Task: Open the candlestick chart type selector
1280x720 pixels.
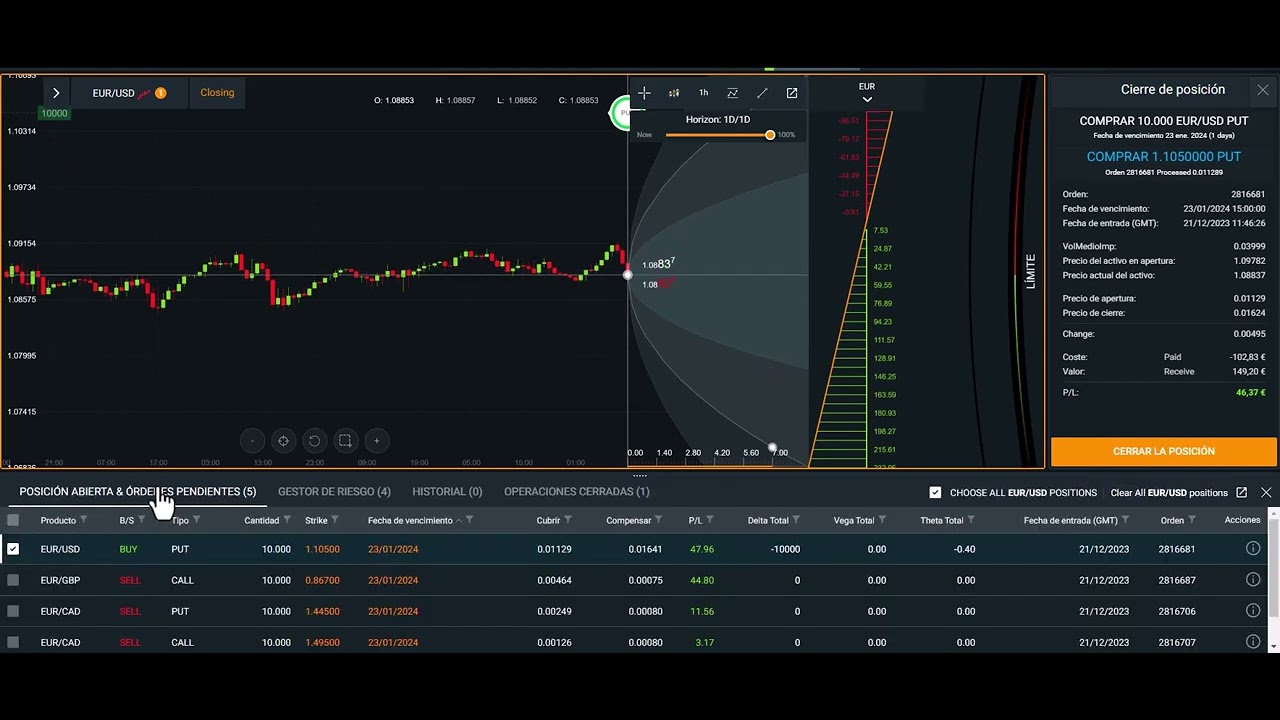Action: [x=674, y=93]
